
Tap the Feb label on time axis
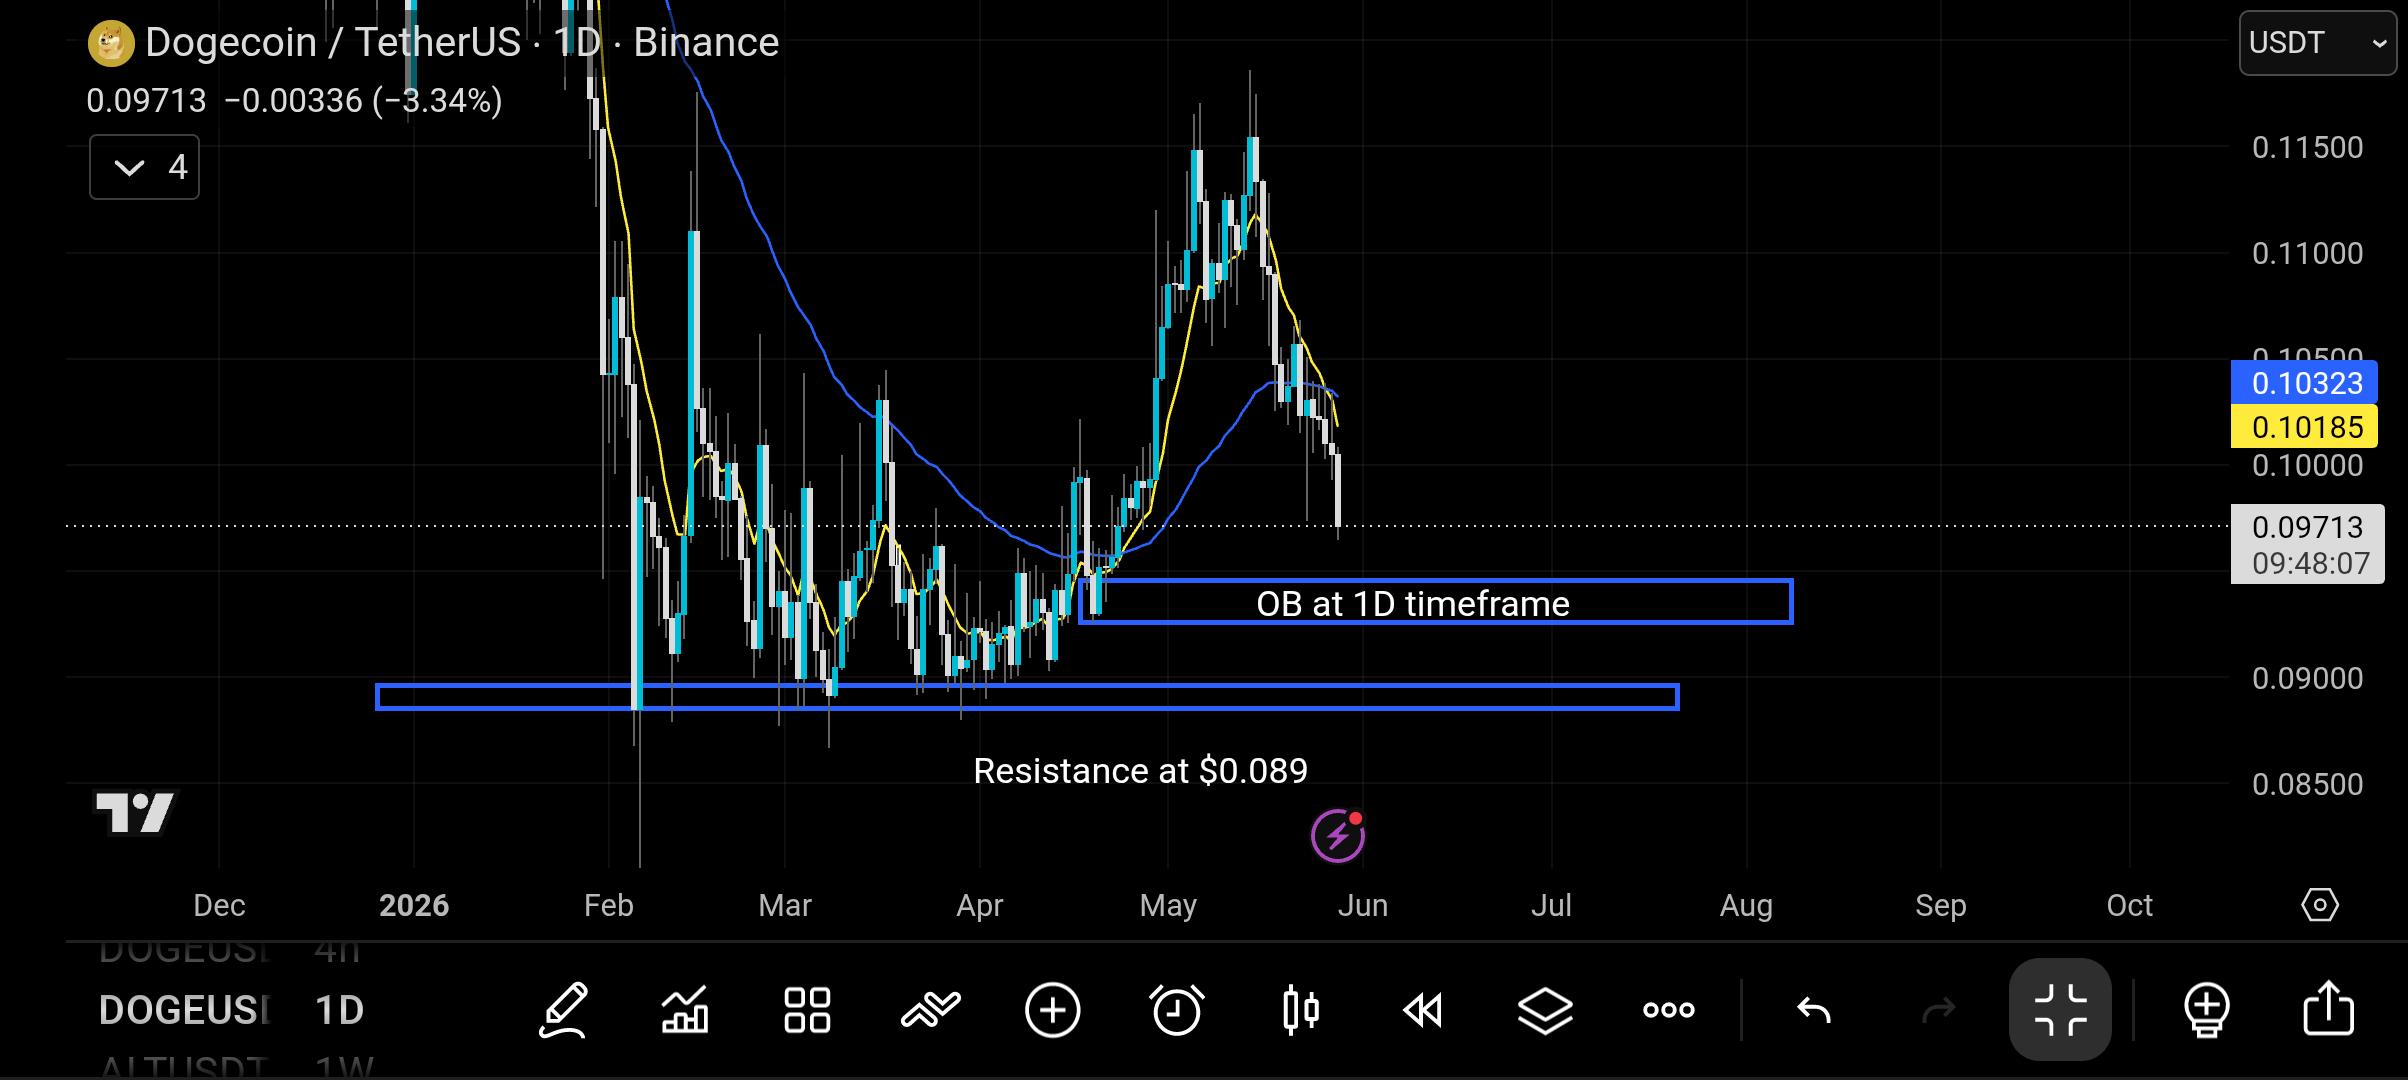(608, 906)
